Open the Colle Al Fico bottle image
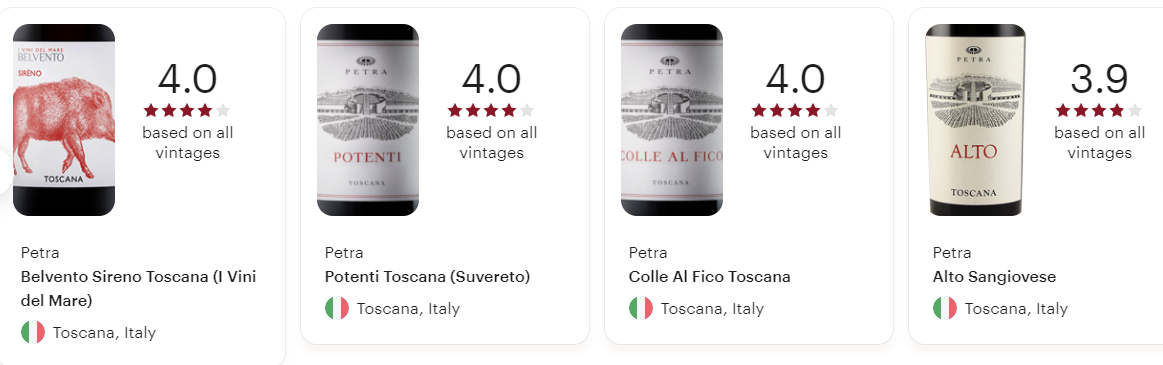Image resolution: width=1163 pixels, height=365 pixels. click(672, 120)
